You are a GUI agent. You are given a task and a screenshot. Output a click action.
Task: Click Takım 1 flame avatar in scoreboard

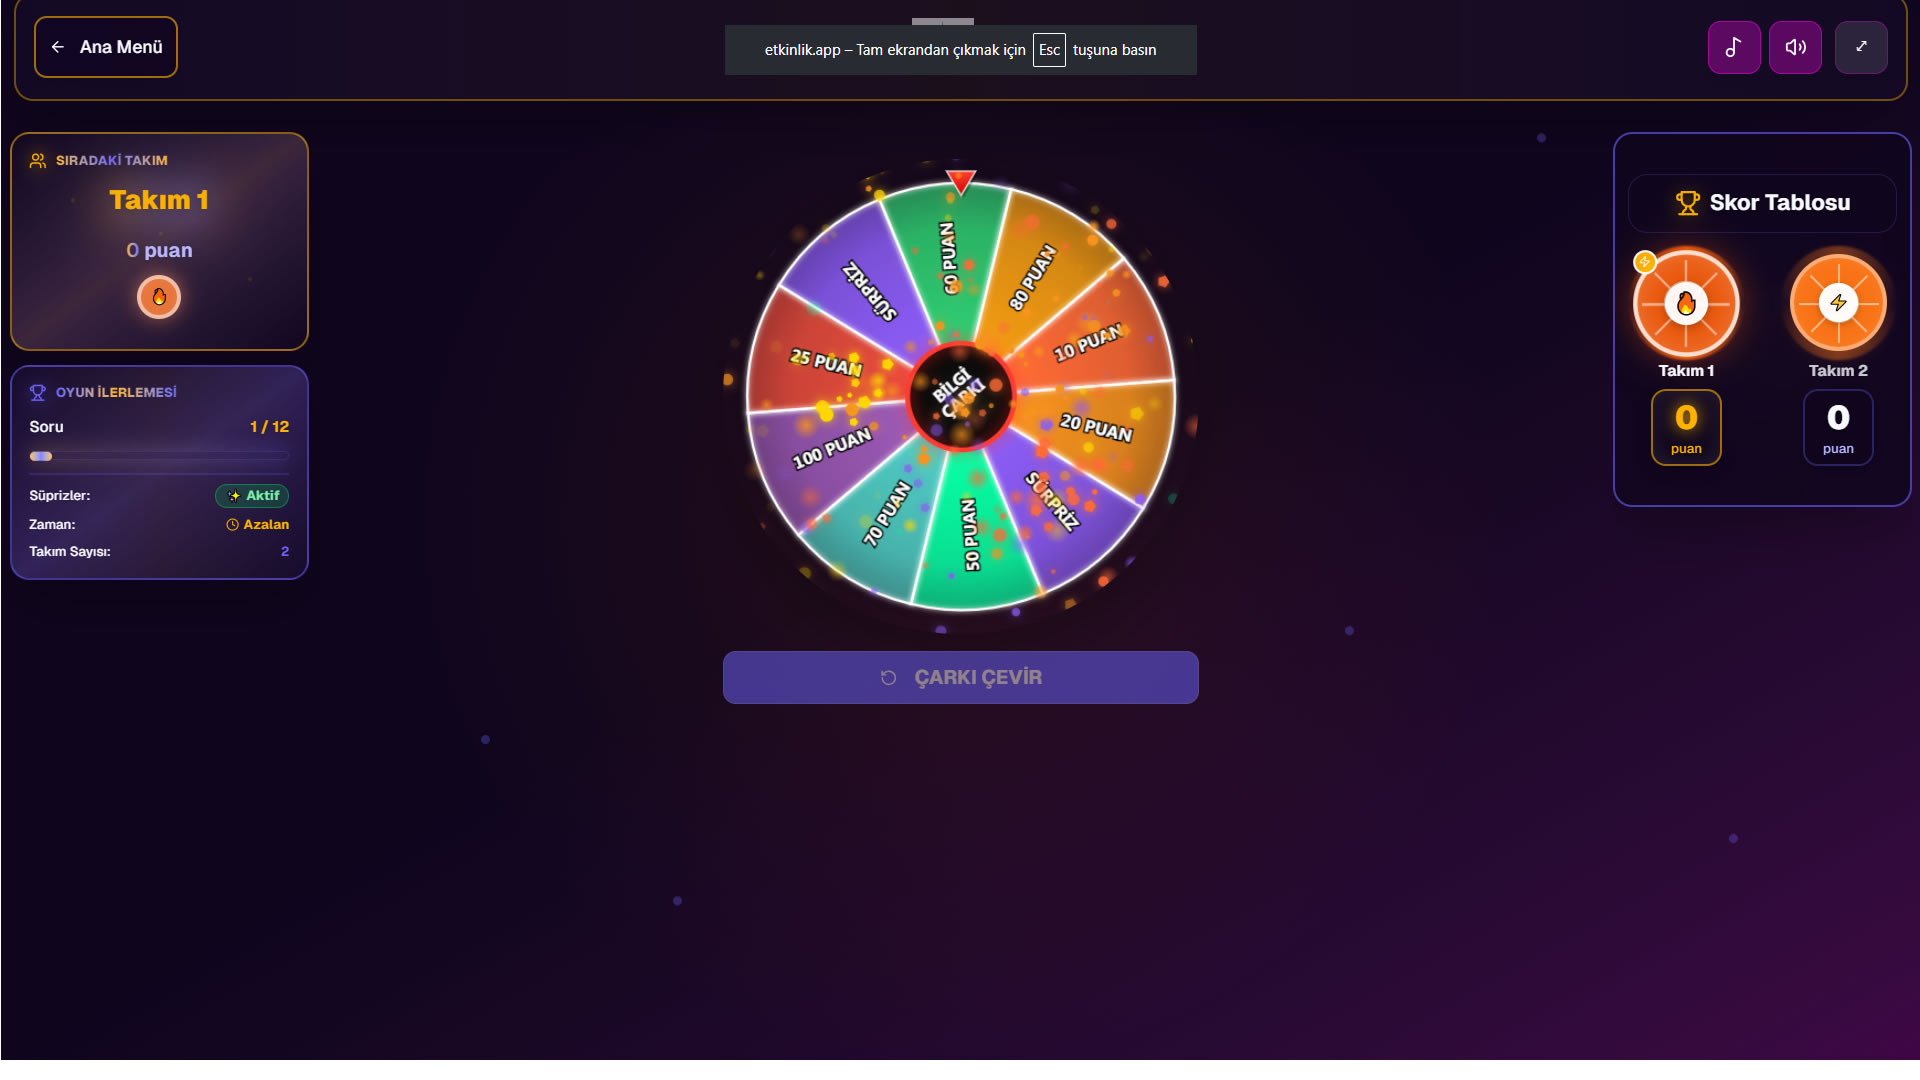point(1686,303)
